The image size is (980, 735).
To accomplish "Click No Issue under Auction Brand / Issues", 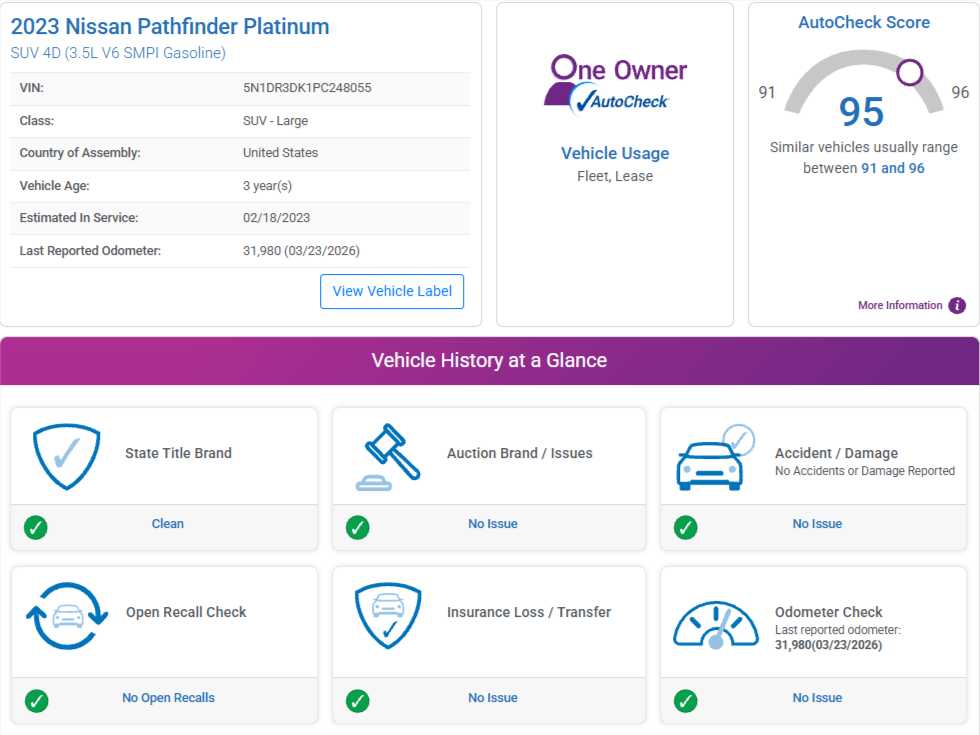I will pyautogui.click(x=492, y=524).
